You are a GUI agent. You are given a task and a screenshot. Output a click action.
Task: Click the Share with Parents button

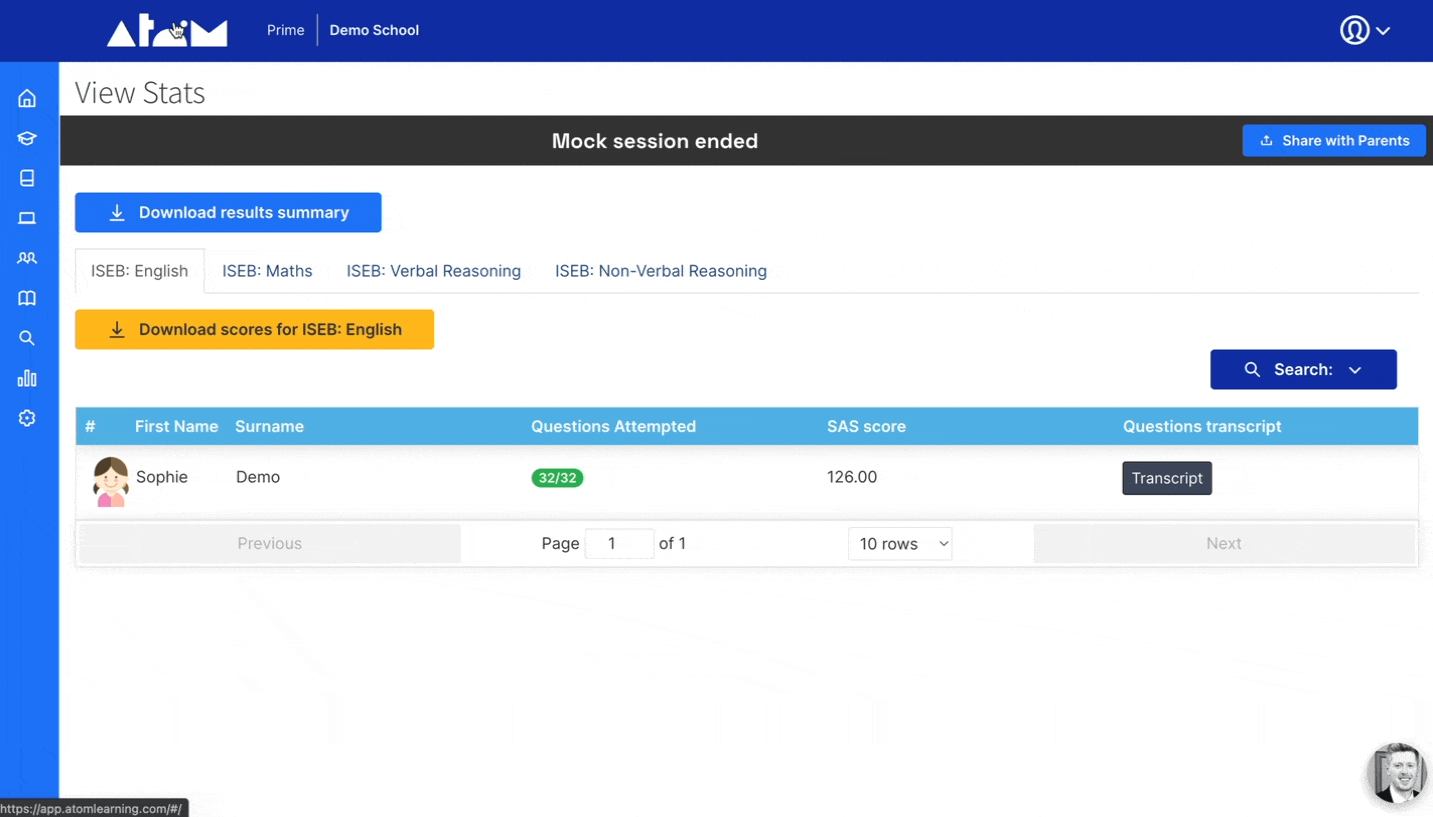pos(1333,140)
